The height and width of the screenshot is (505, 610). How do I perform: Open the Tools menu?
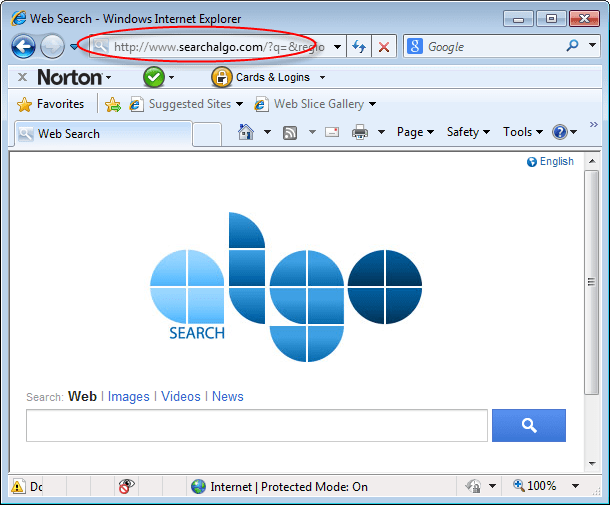tap(522, 132)
